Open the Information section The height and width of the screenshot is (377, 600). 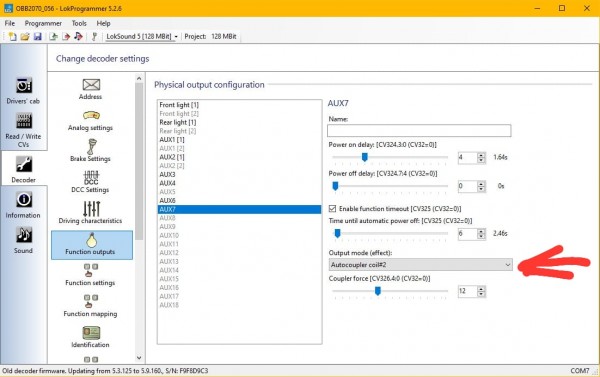(x=23, y=205)
